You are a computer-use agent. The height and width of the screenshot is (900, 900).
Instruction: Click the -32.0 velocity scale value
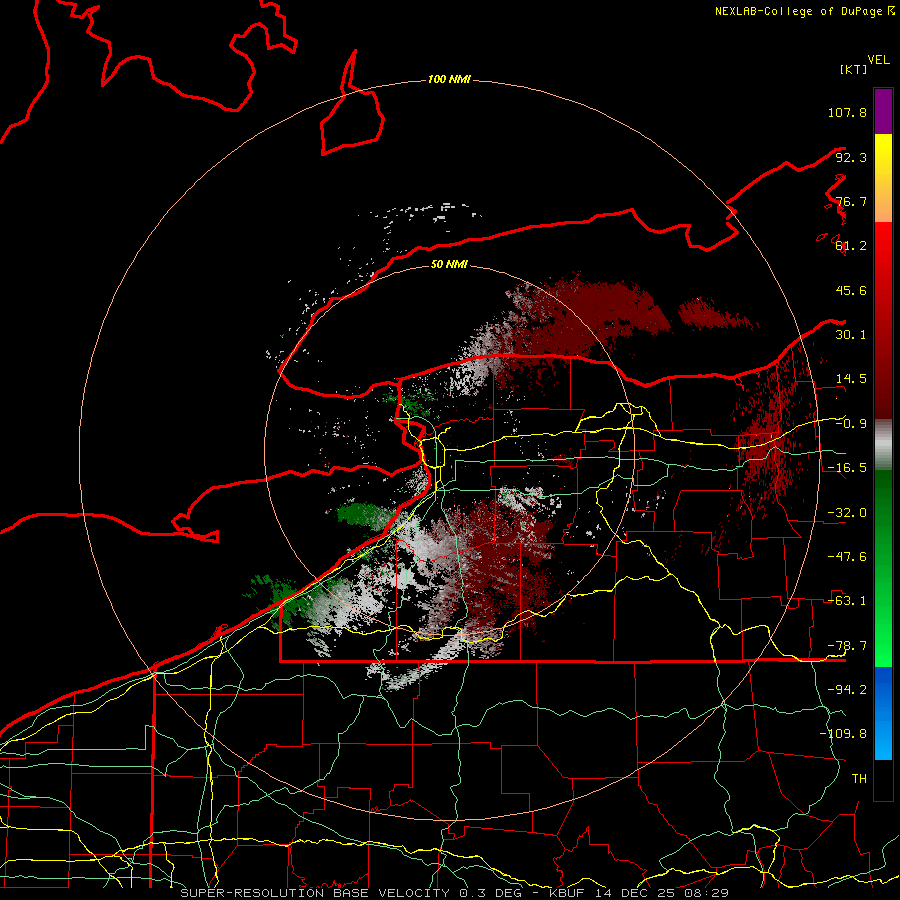[x=847, y=513]
